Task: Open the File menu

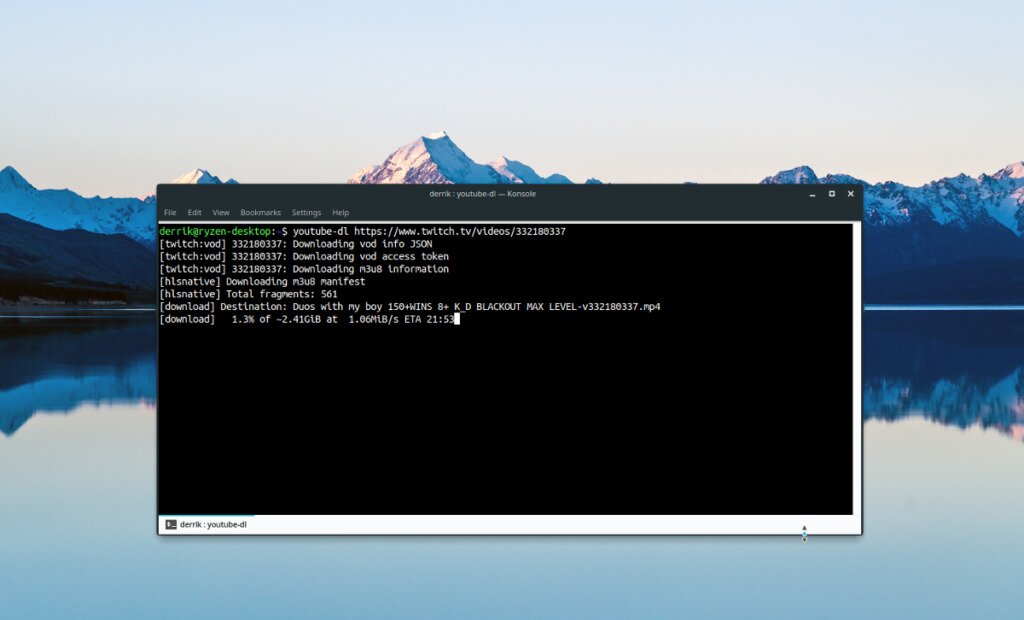Action: [169, 212]
